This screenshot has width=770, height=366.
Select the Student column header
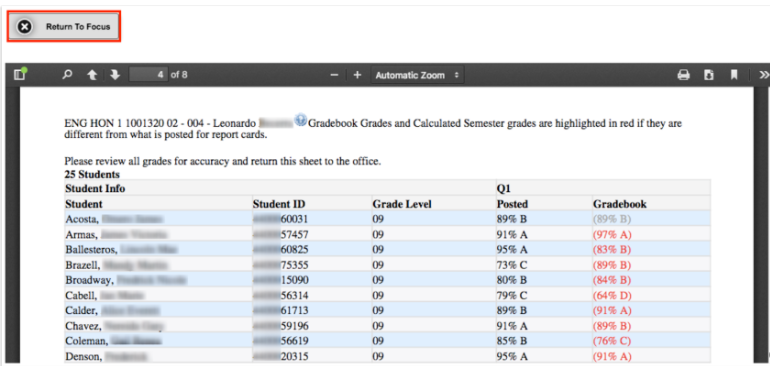(84, 204)
